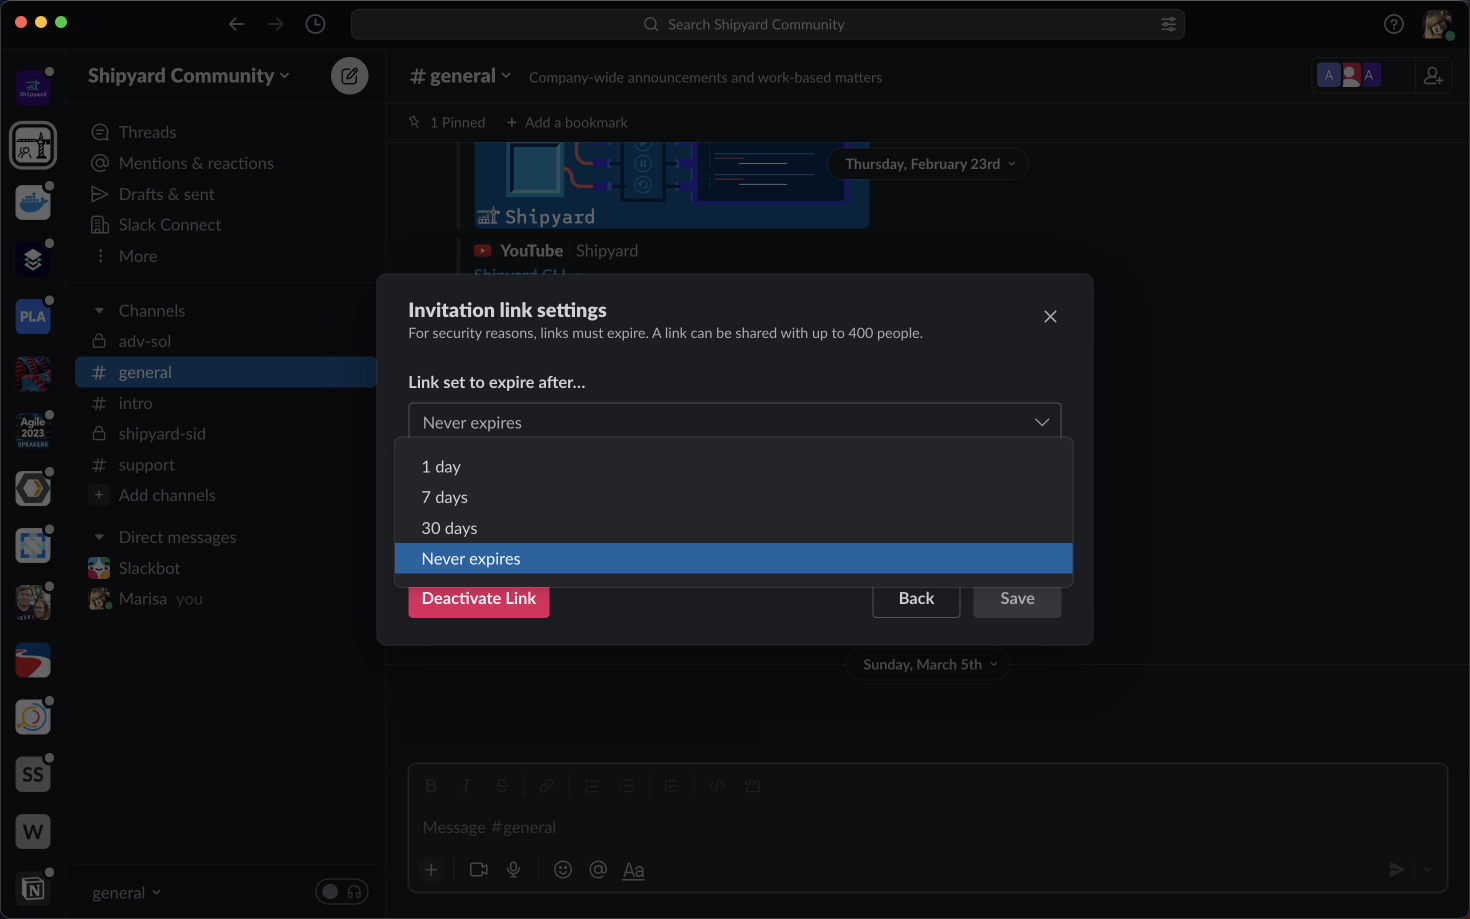The width and height of the screenshot is (1470, 919).
Task: Mention someone with the @ icon
Action: (598, 870)
